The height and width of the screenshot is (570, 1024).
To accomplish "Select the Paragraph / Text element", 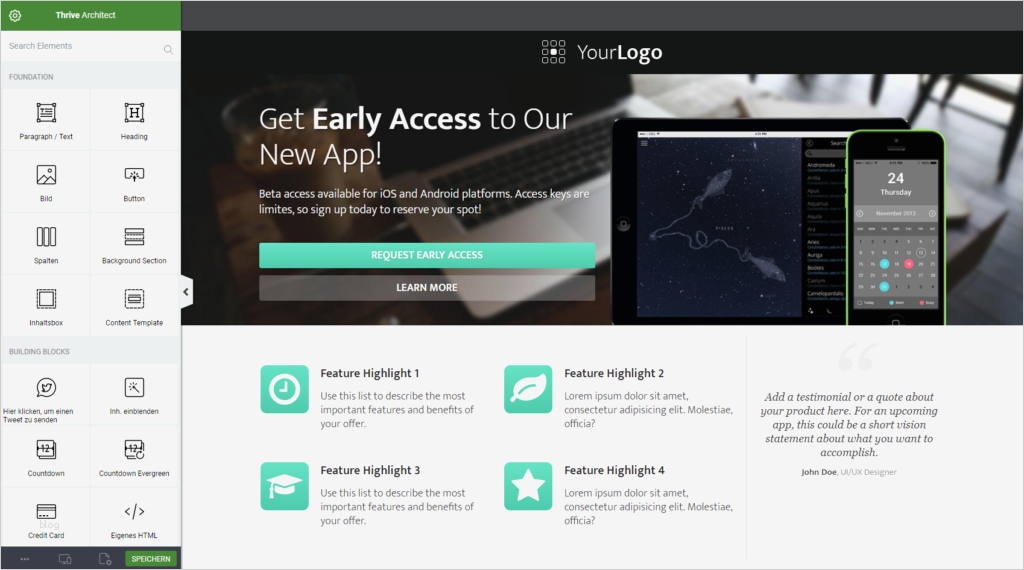I will point(46,120).
